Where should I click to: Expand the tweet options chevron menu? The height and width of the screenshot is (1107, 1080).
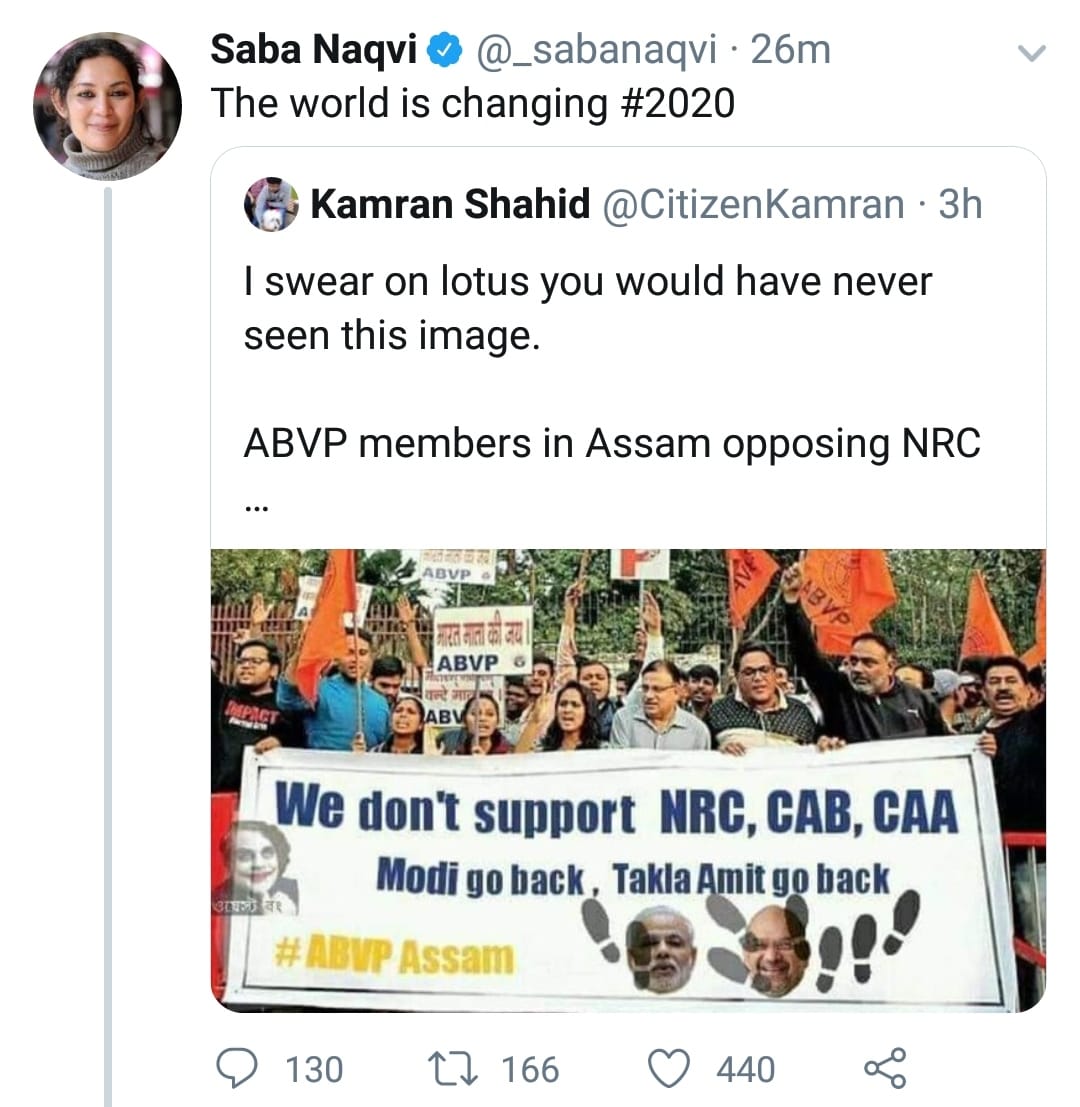tap(1030, 52)
